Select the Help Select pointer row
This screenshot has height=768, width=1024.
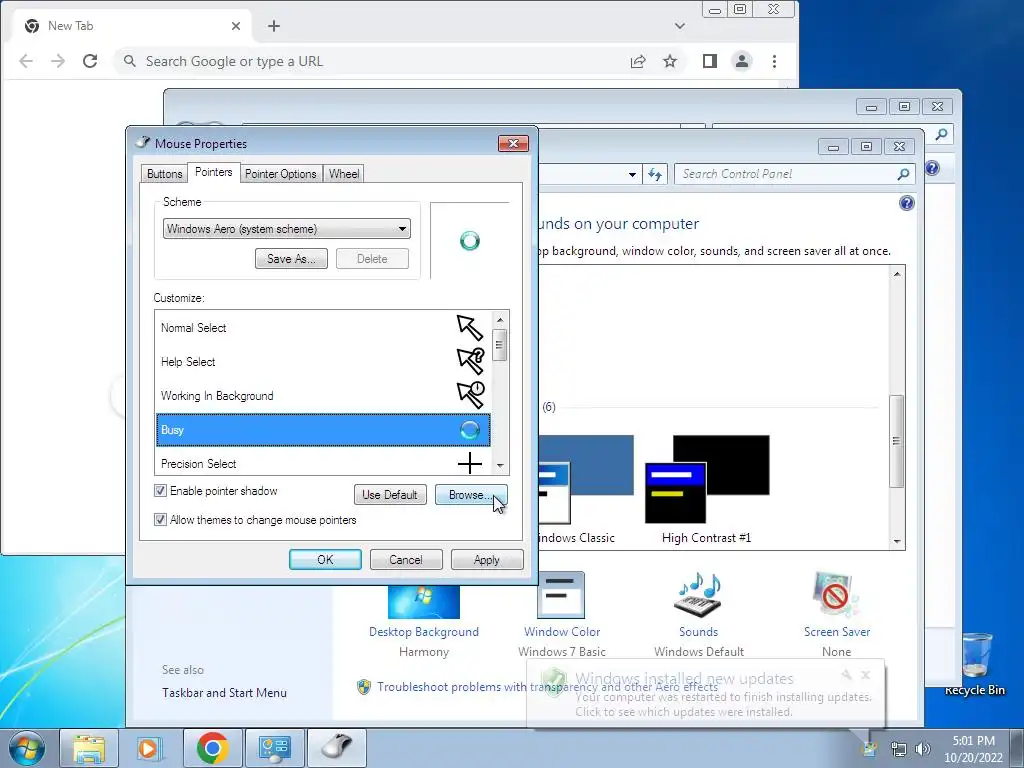[x=323, y=362]
